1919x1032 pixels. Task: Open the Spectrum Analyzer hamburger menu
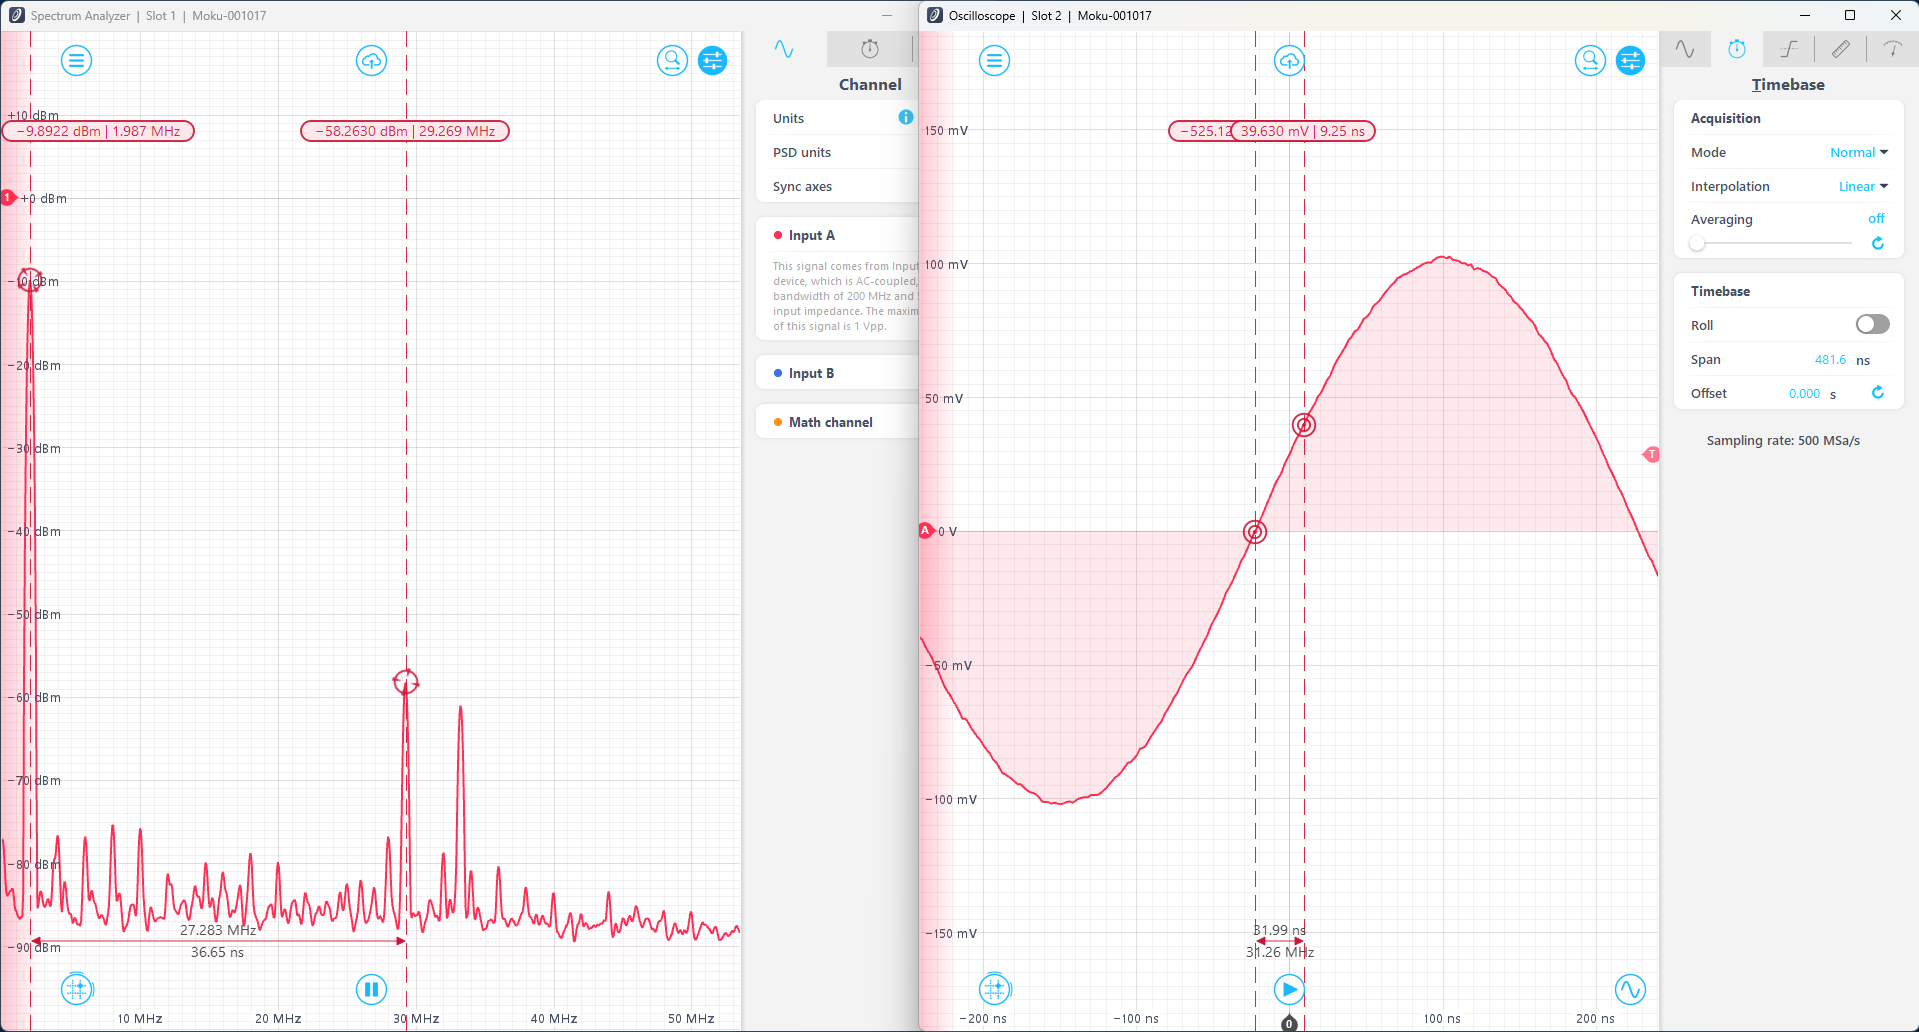point(77,60)
